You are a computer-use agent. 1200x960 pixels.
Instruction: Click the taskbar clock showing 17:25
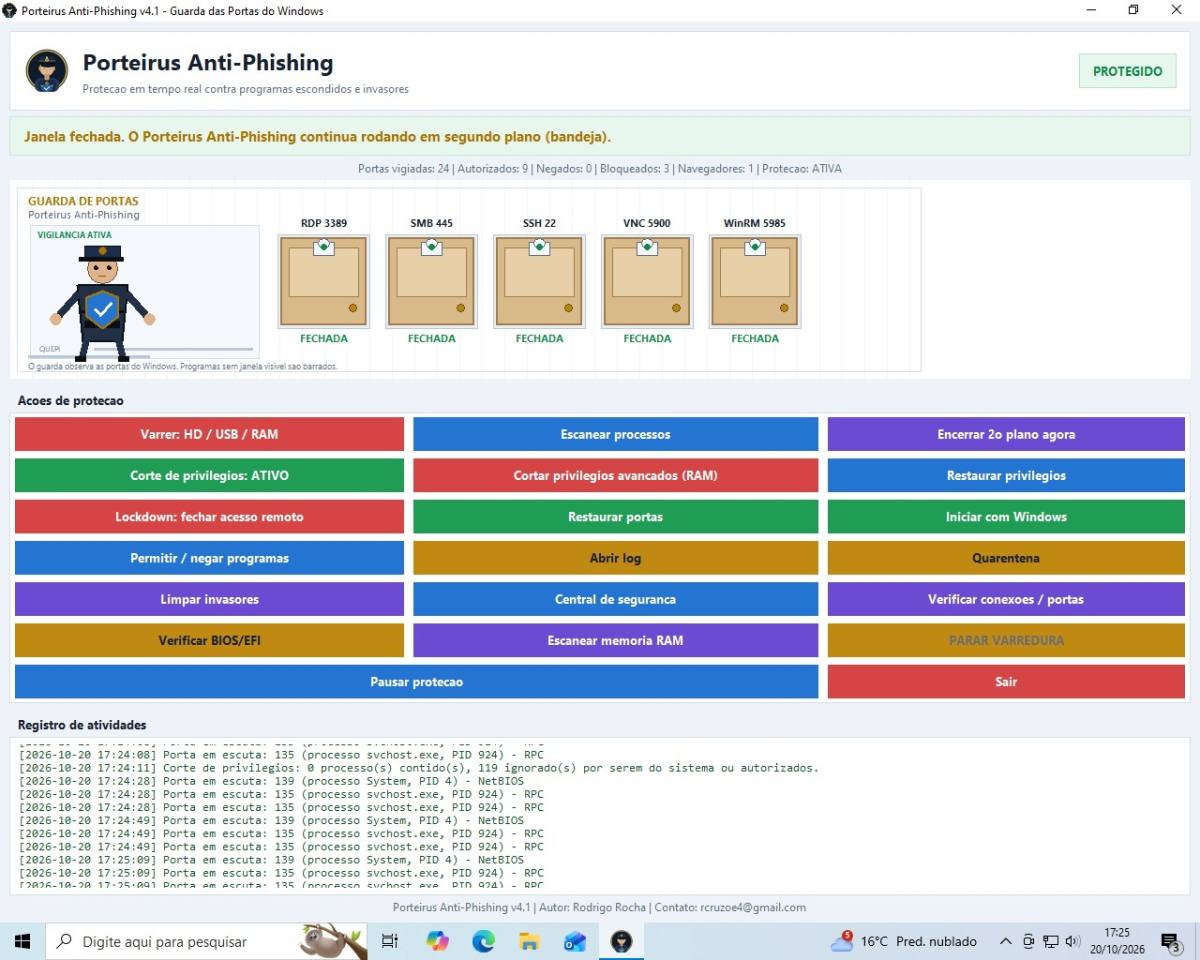(x=1117, y=941)
